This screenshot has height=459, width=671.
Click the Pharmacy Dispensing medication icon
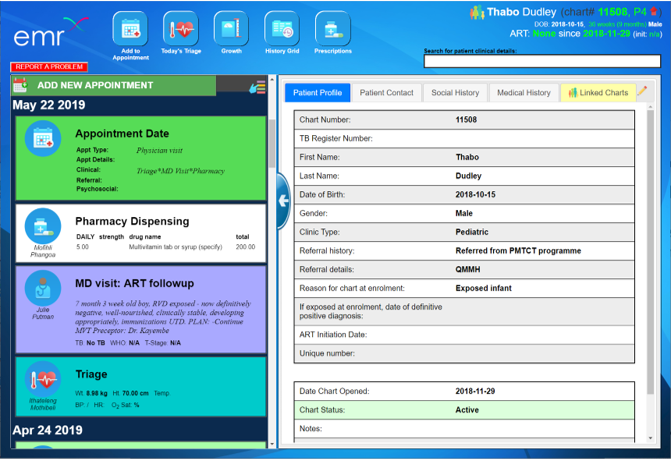[42, 225]
